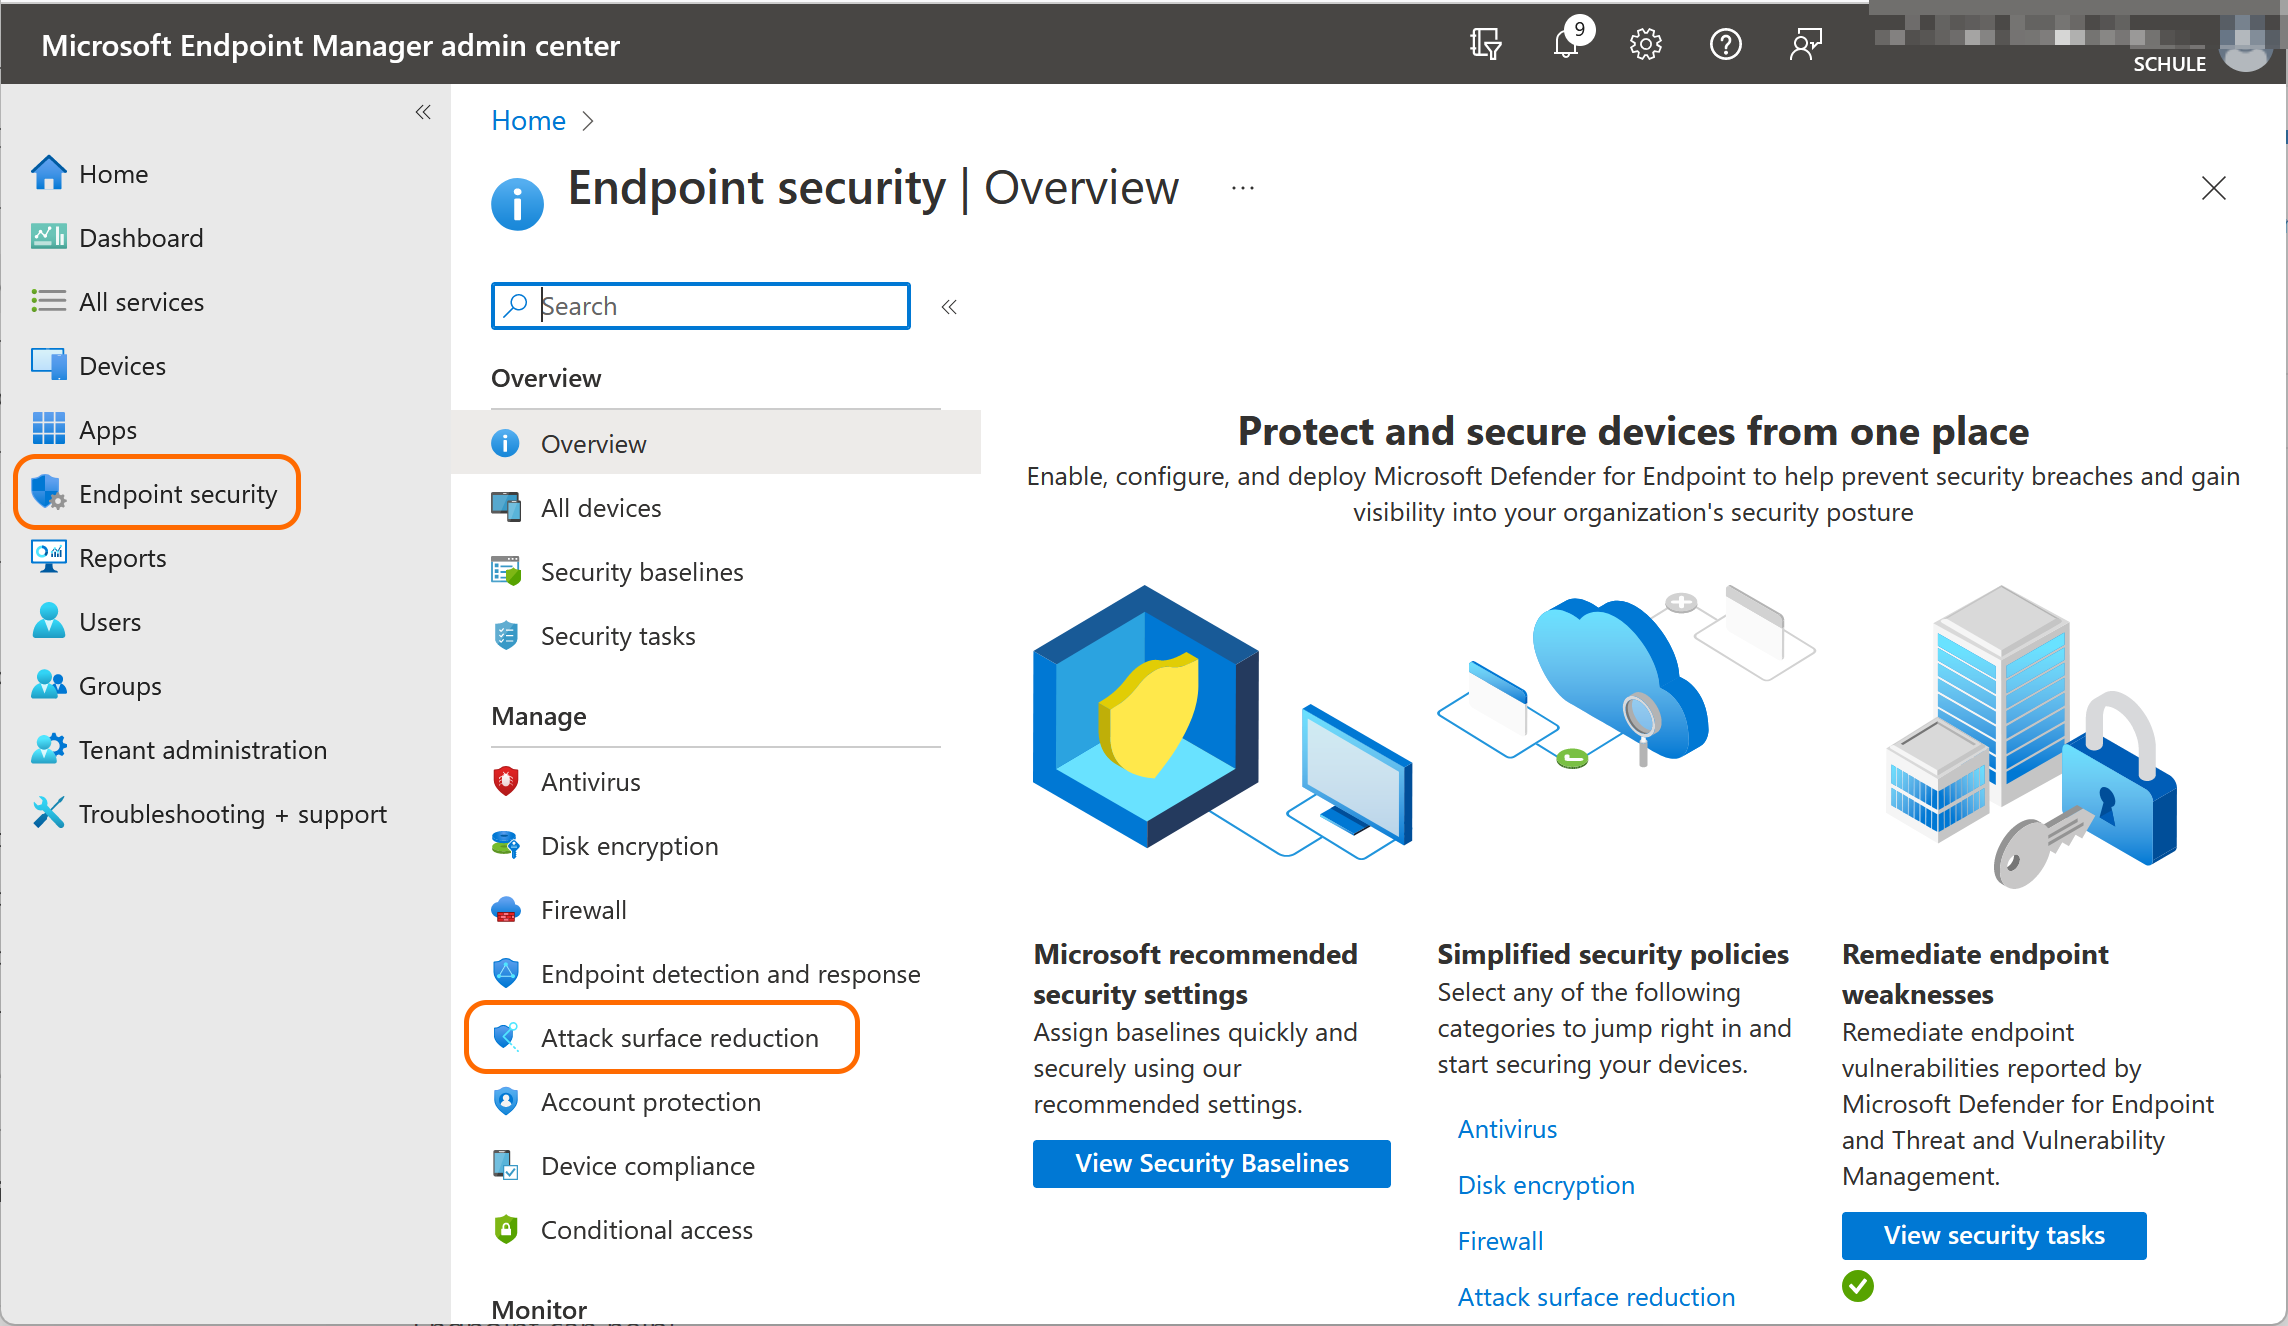Collapse the Endpoint security submenu pane

coord(949,307)
